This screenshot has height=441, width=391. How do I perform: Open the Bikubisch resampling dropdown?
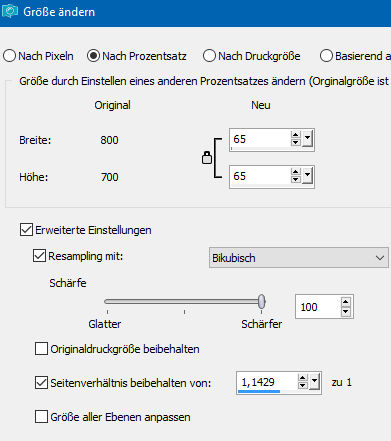click(x=299, y=258)
